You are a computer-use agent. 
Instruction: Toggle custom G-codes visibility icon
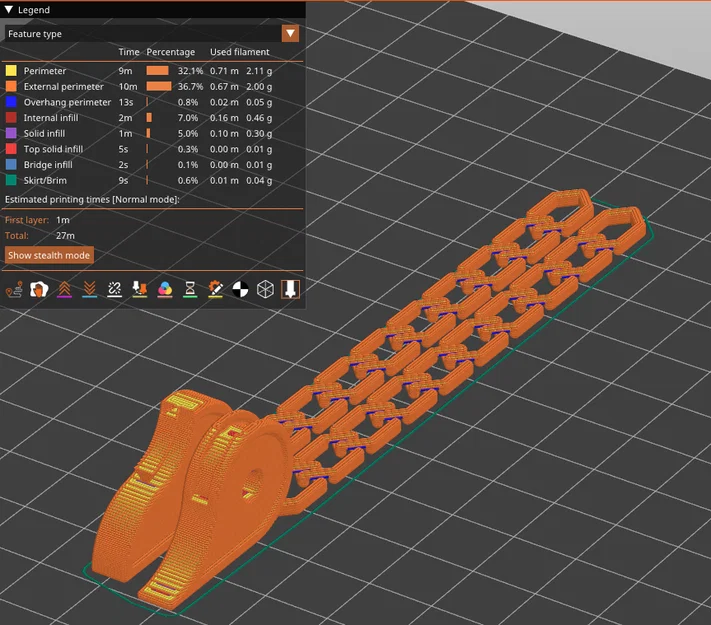tap(215, 289)
